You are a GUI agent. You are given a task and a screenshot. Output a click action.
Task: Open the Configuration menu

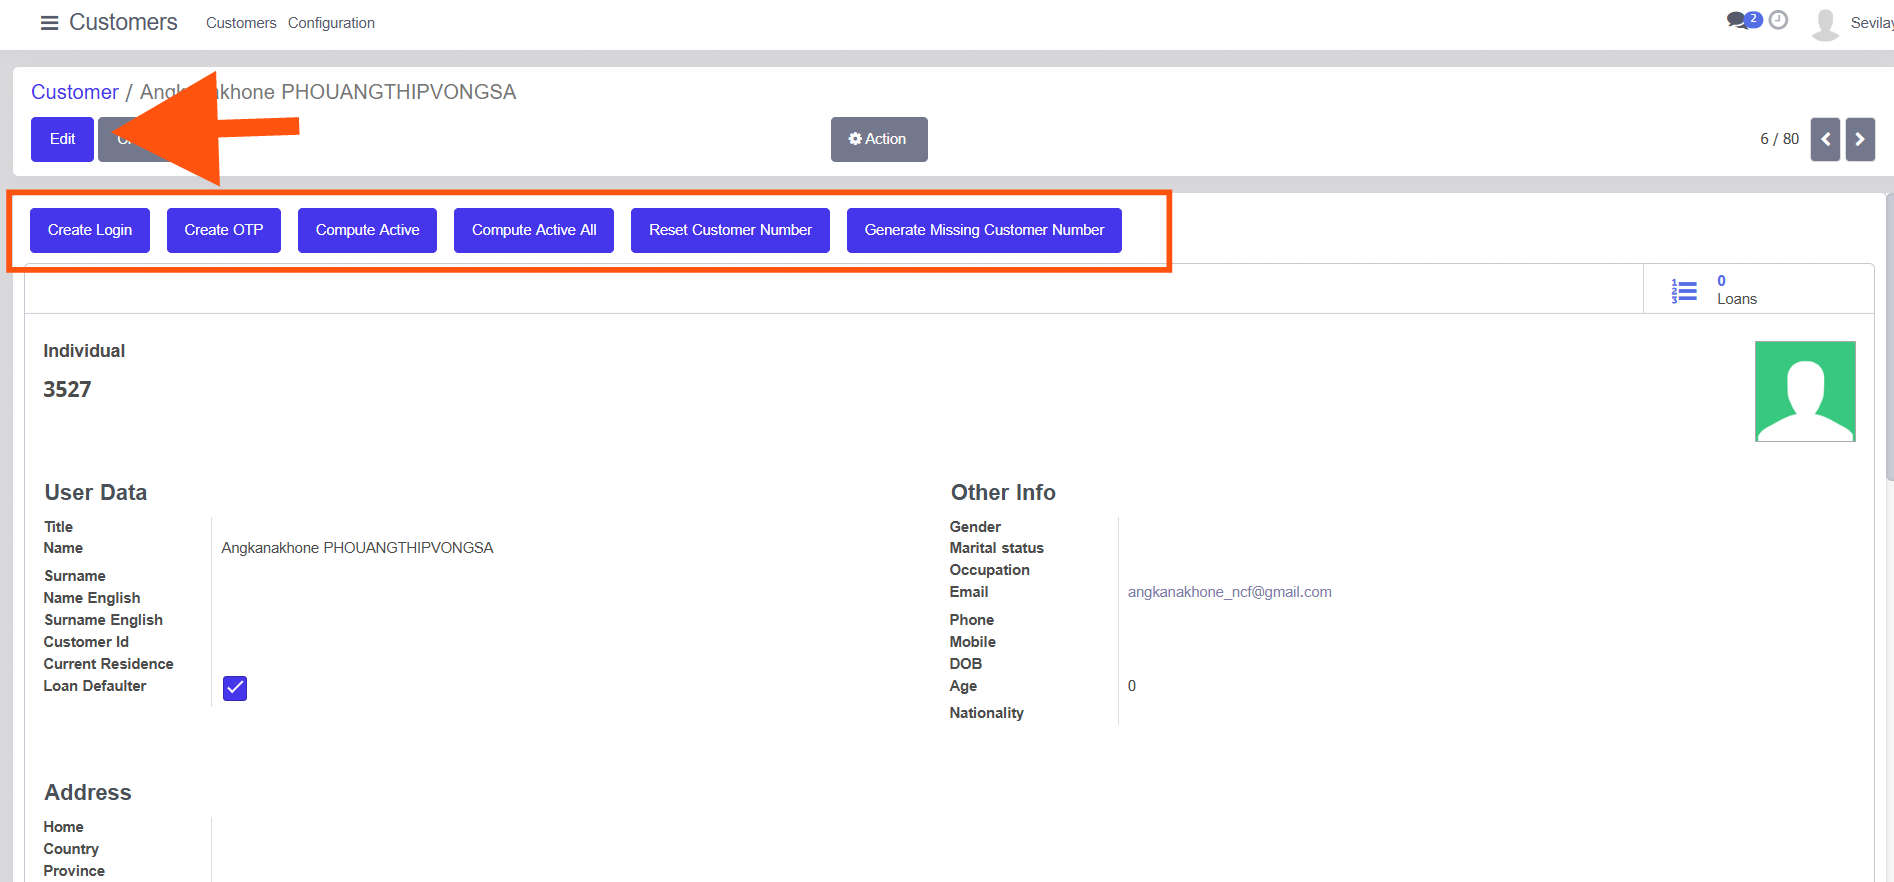[x=331, y=23]
